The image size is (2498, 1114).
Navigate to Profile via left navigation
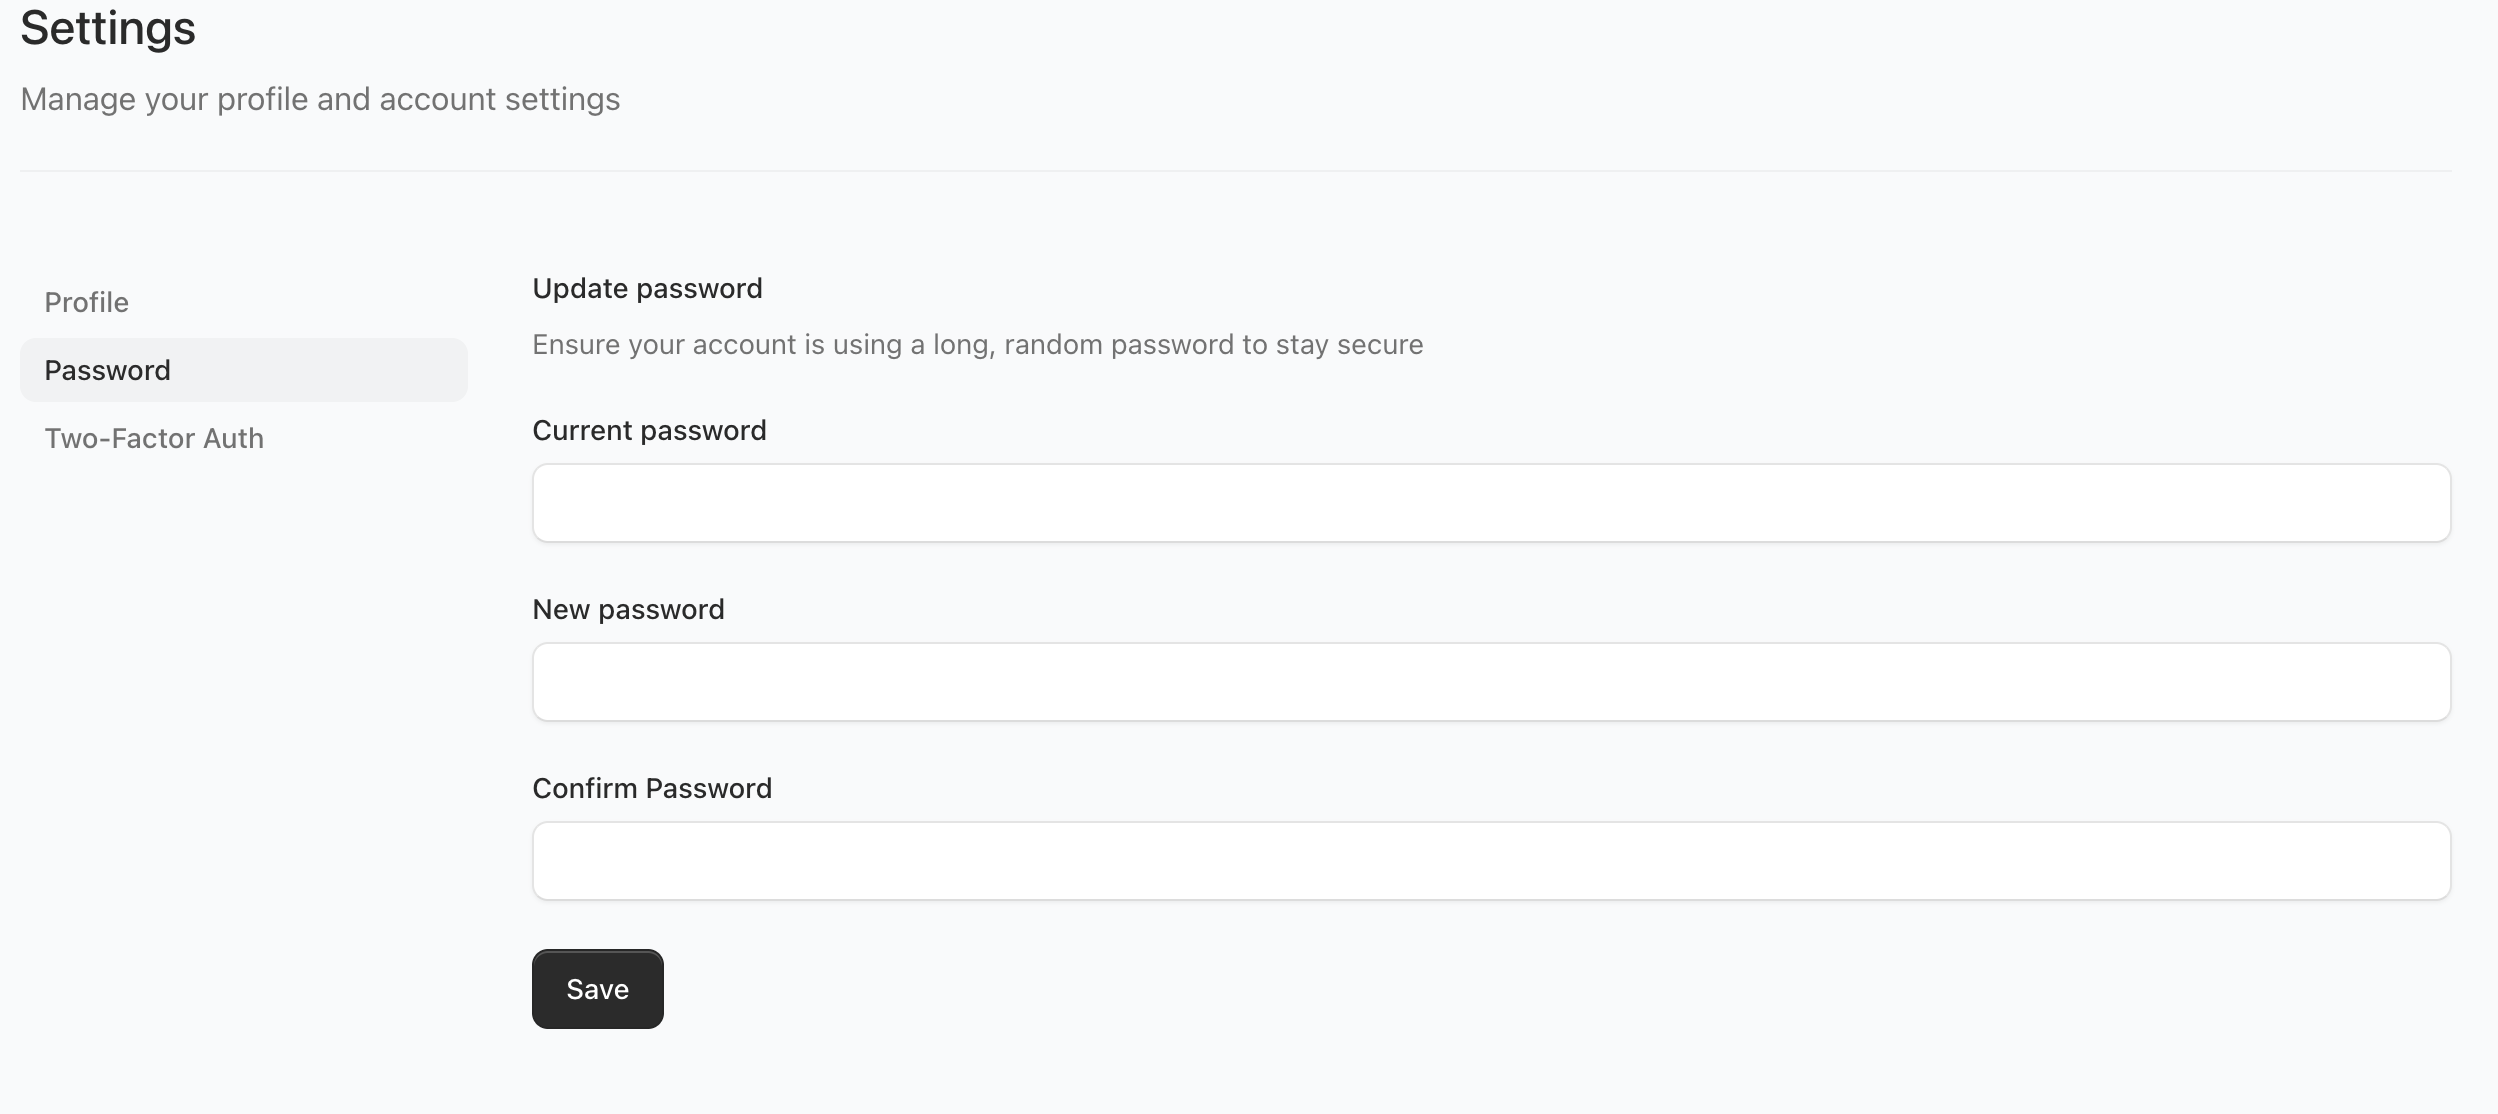[x=86, y=301]
